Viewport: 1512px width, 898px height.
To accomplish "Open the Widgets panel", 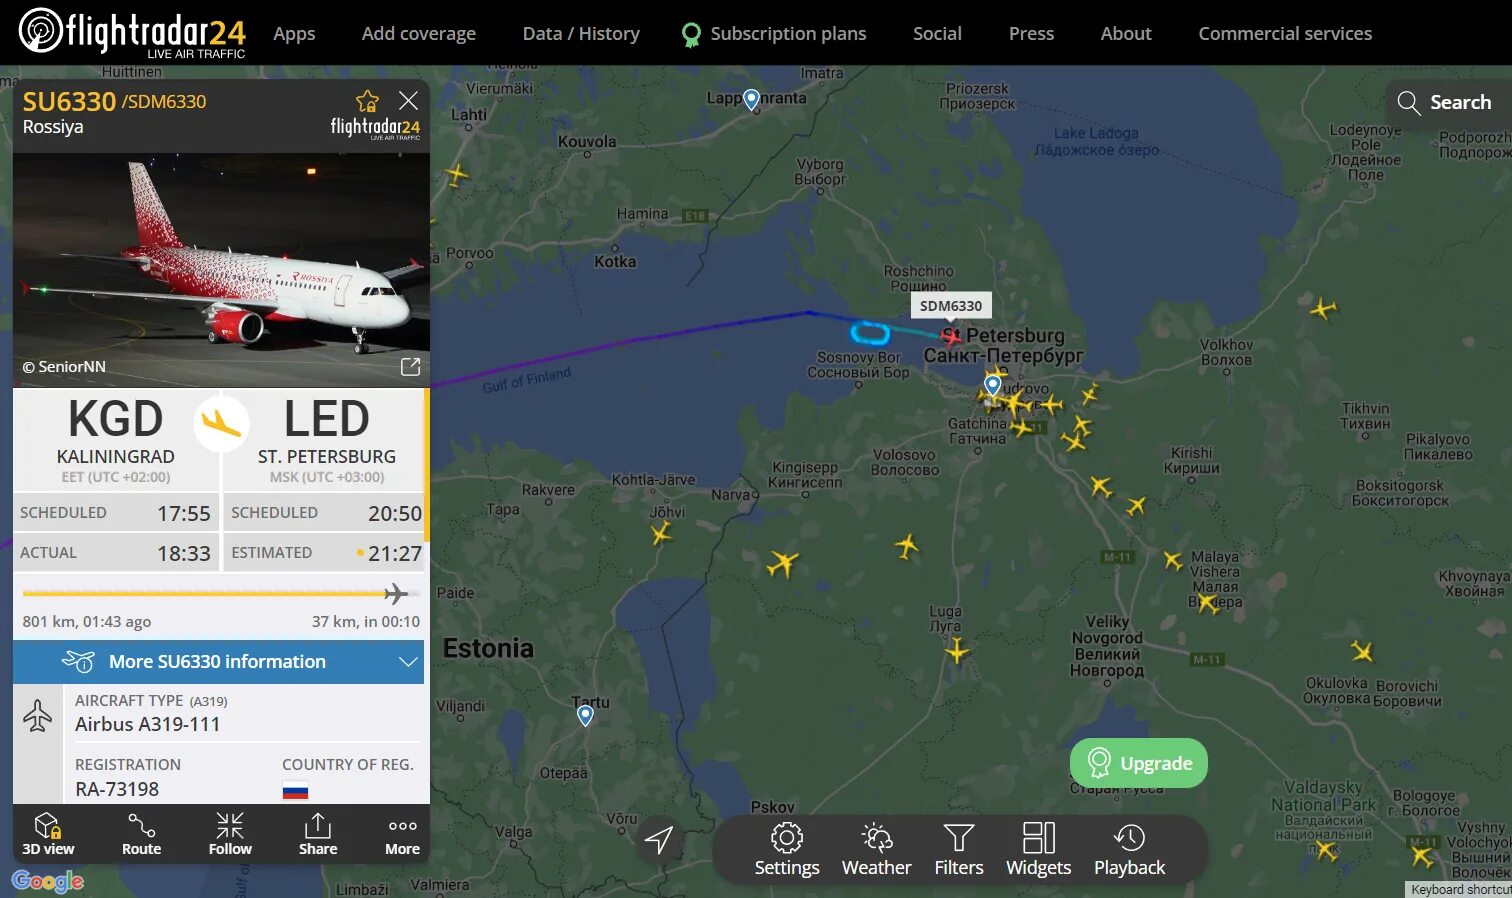I will point(1038,850).
